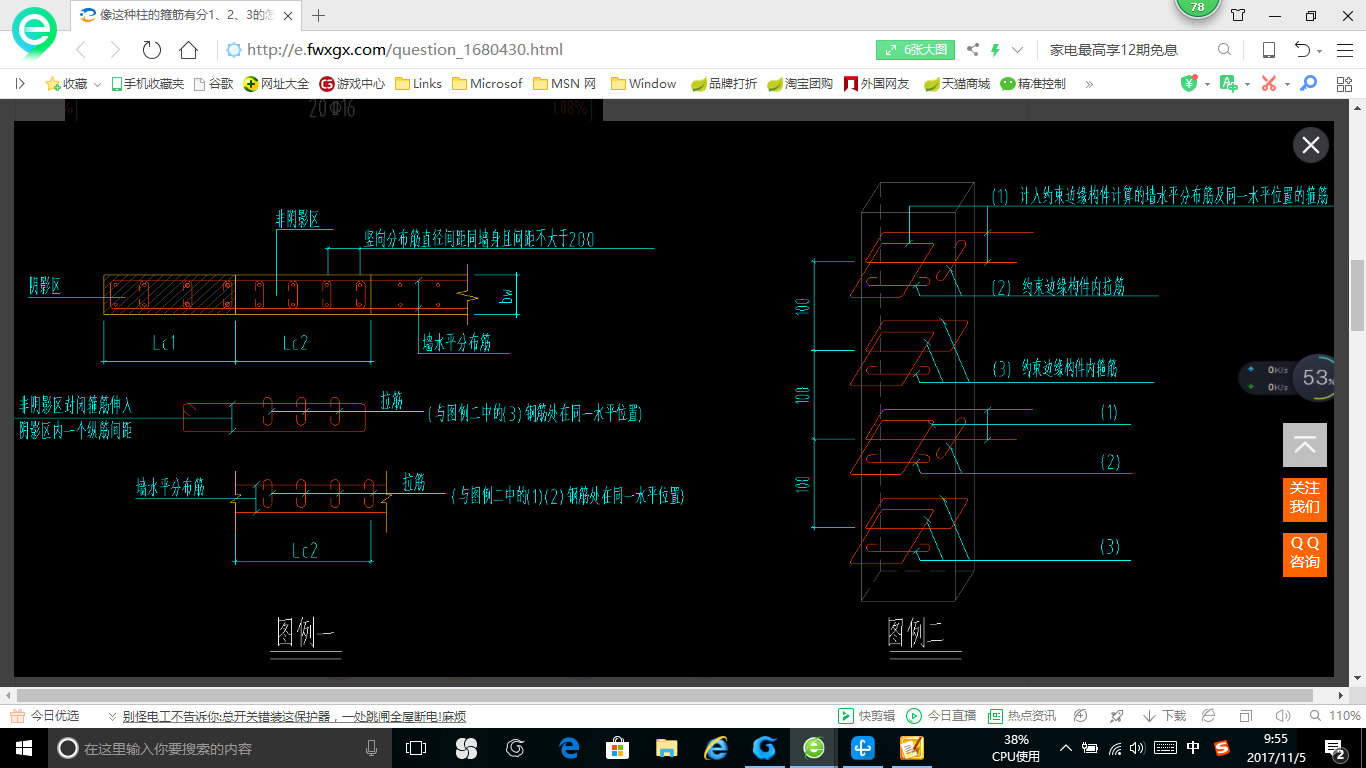Click the 53% speed ball widget
The image size is (1366, 768).
coord(1316,378)
